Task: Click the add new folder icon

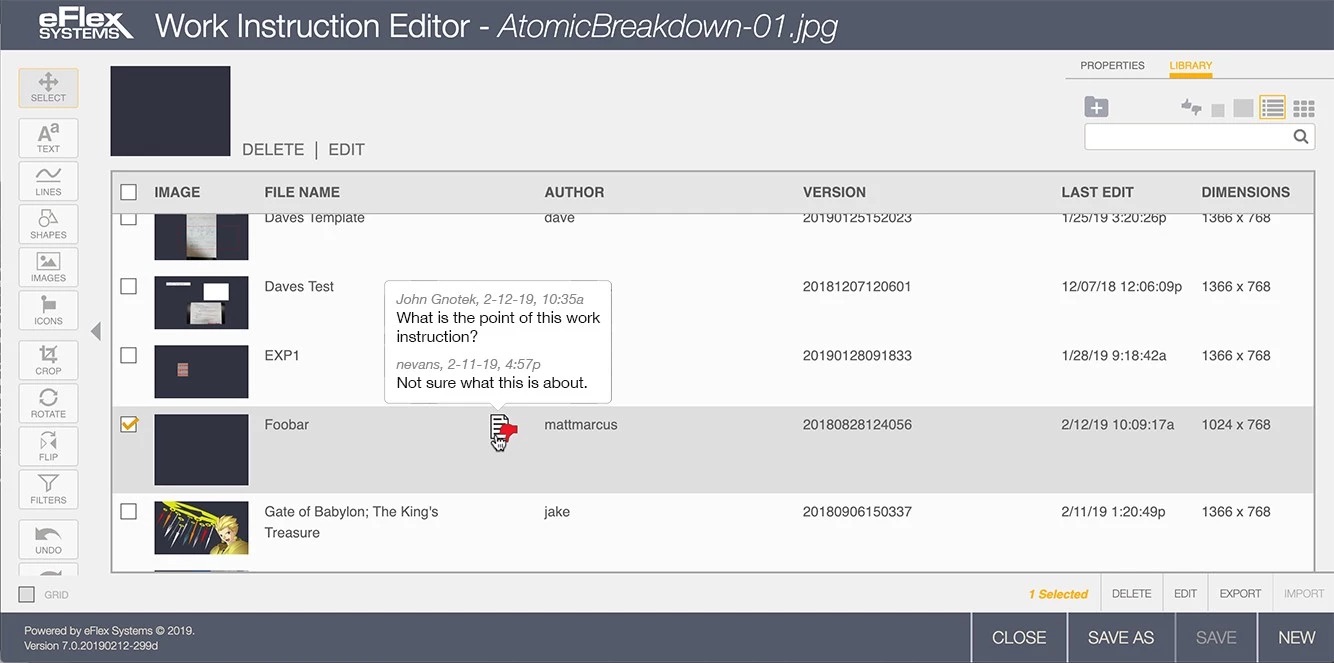Action: [x=1096, y=107]
